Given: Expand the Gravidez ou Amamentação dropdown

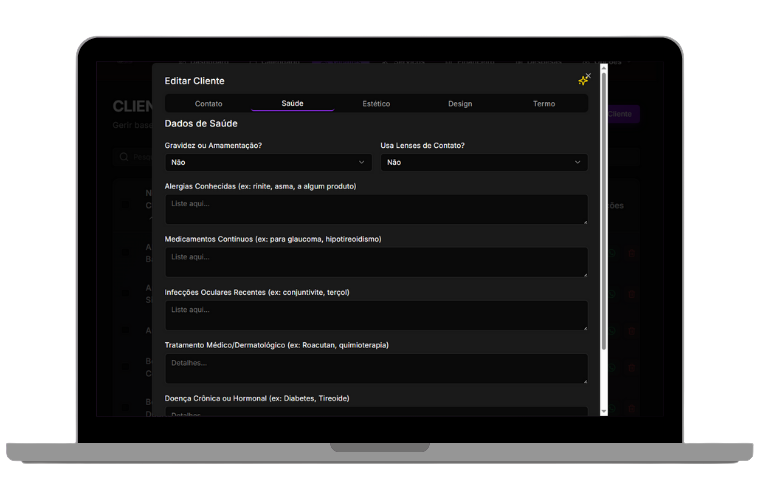Looking at the screenshot, I should (x=268, y=162).
